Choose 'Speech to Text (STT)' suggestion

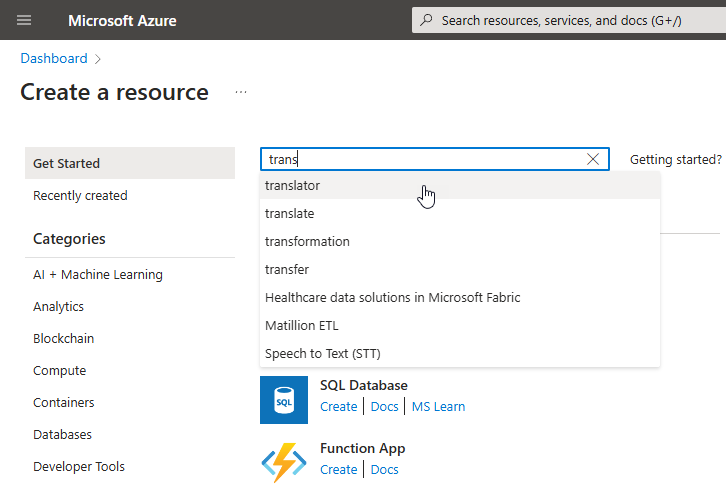coord(322,353)
